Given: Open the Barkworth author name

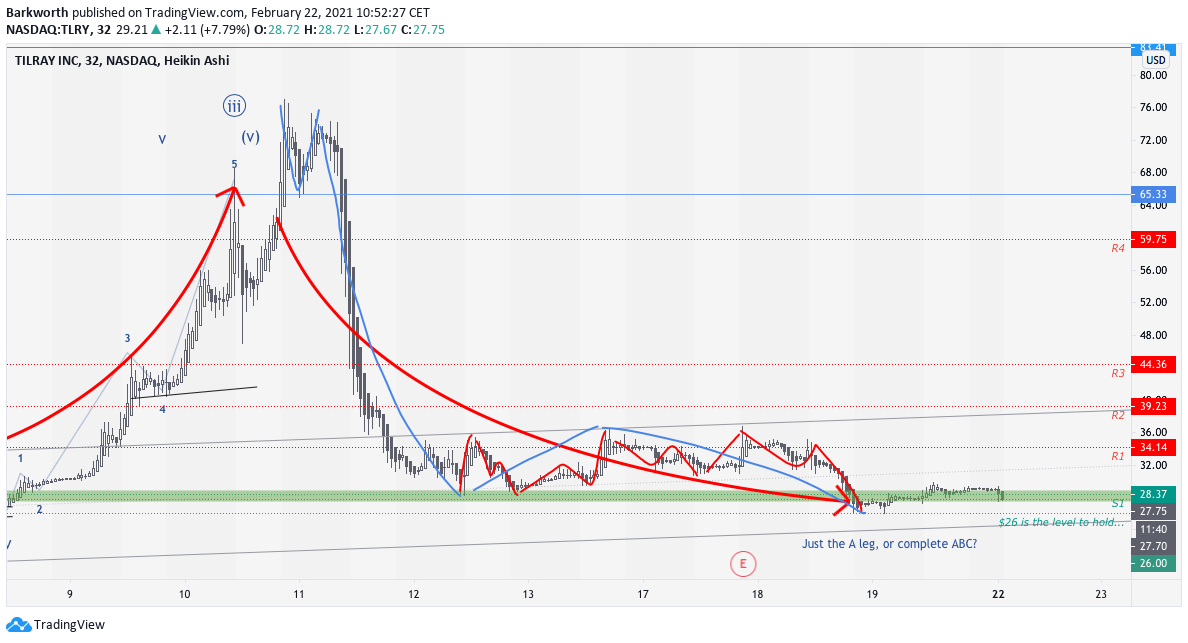Looking at the screenshot, I should tap(37, 13).
